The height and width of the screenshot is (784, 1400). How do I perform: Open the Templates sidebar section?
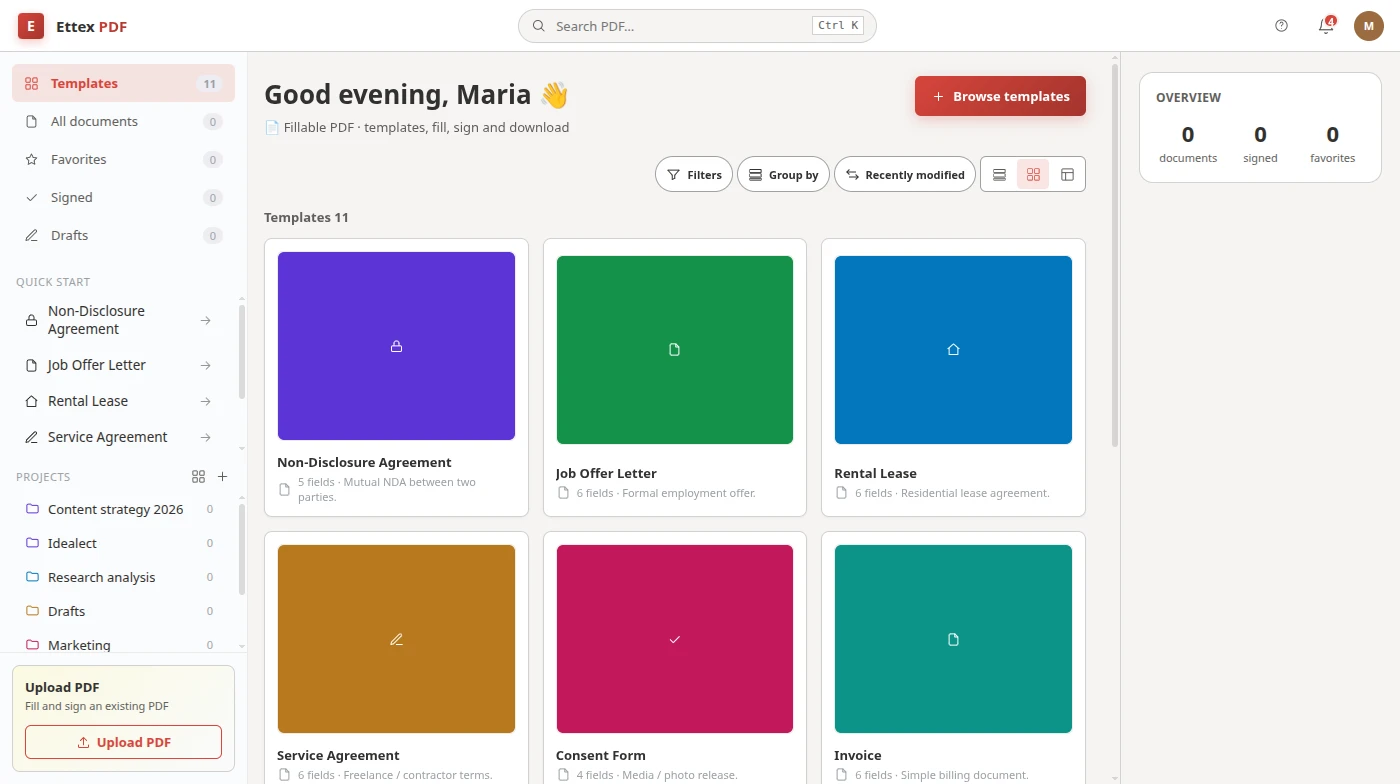[x=123, y=83]
